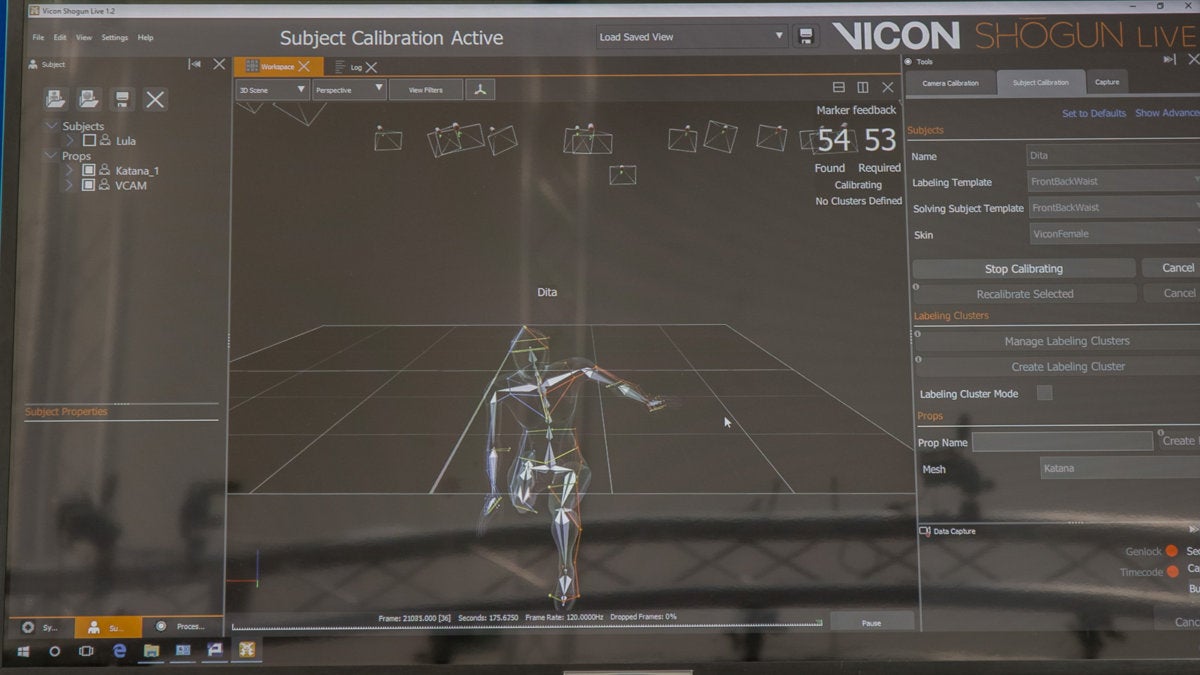
Task: Click the remove subject X icon
Action: click(155, 99)
